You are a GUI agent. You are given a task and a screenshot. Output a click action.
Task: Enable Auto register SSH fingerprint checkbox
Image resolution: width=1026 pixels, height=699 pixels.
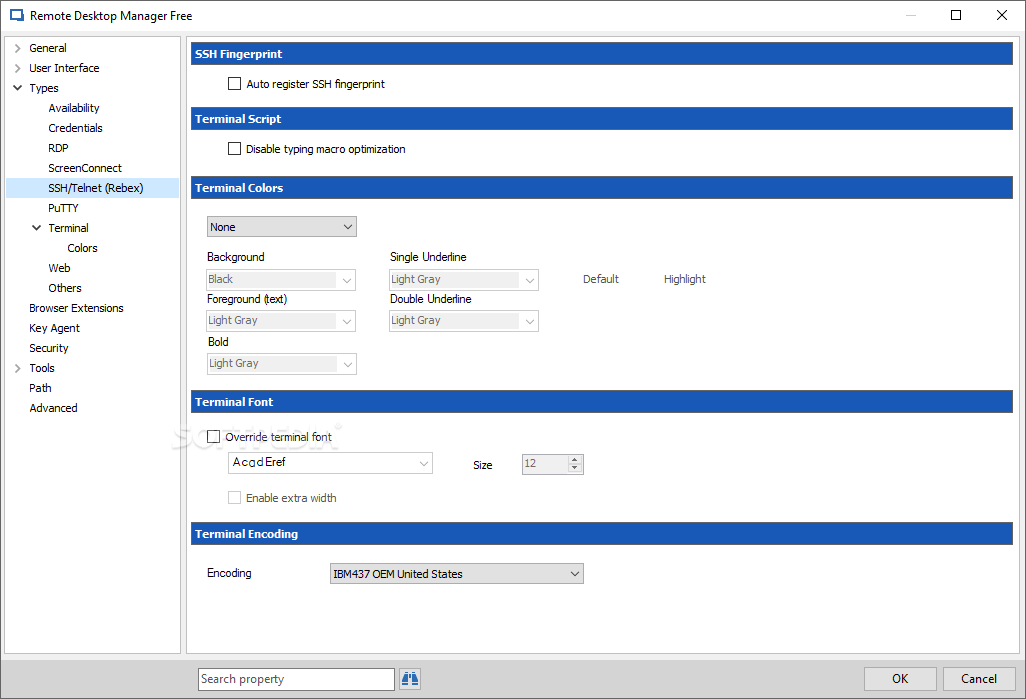(x=234, y=84)
